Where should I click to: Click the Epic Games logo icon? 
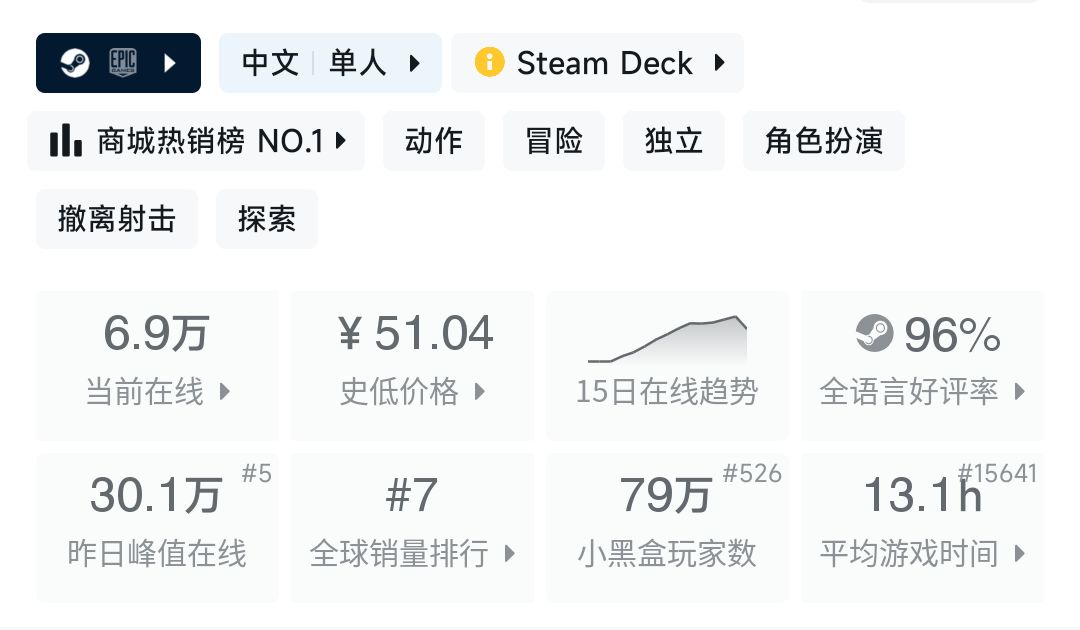click(x=122, y=63)
